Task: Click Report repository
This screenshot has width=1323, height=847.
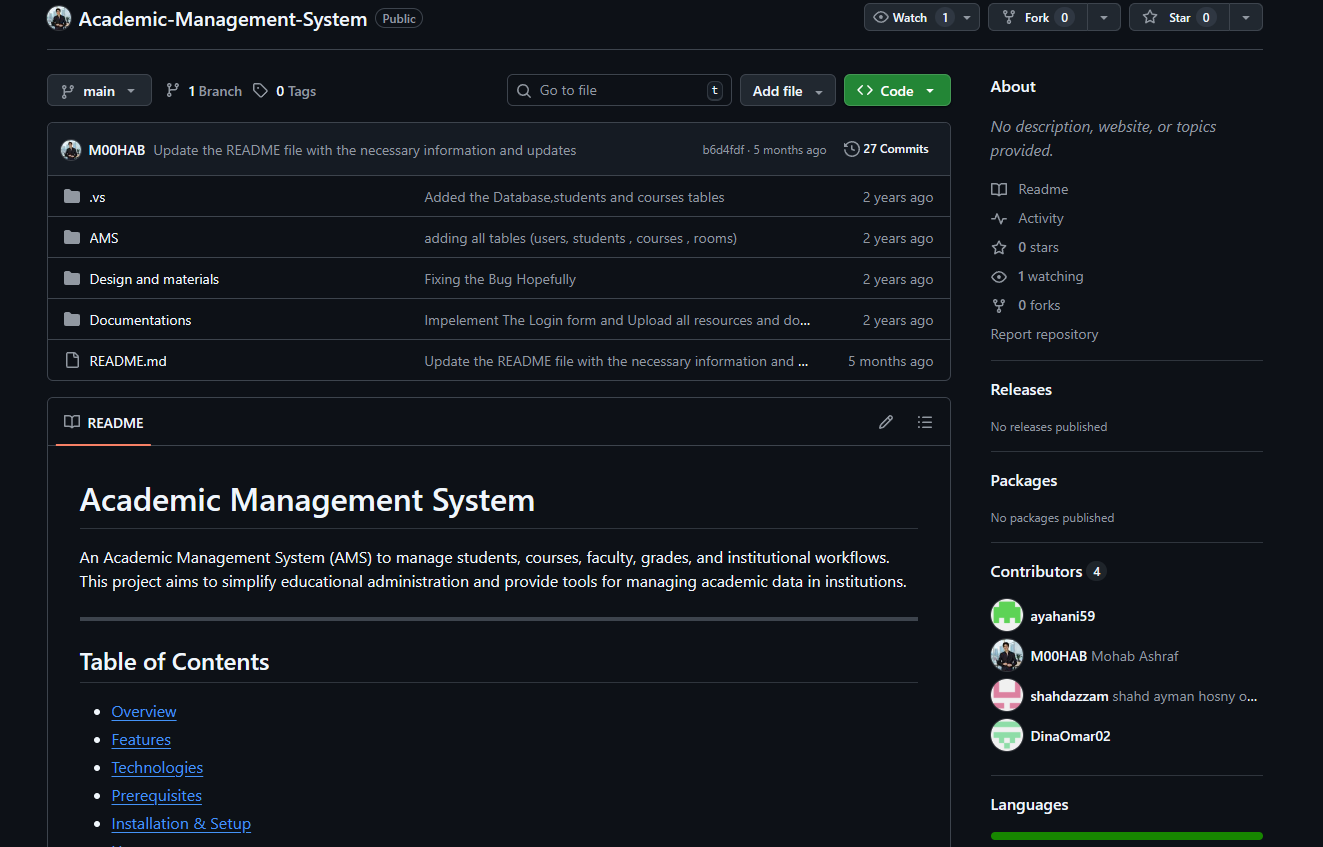Action: tap(1044, 334)
